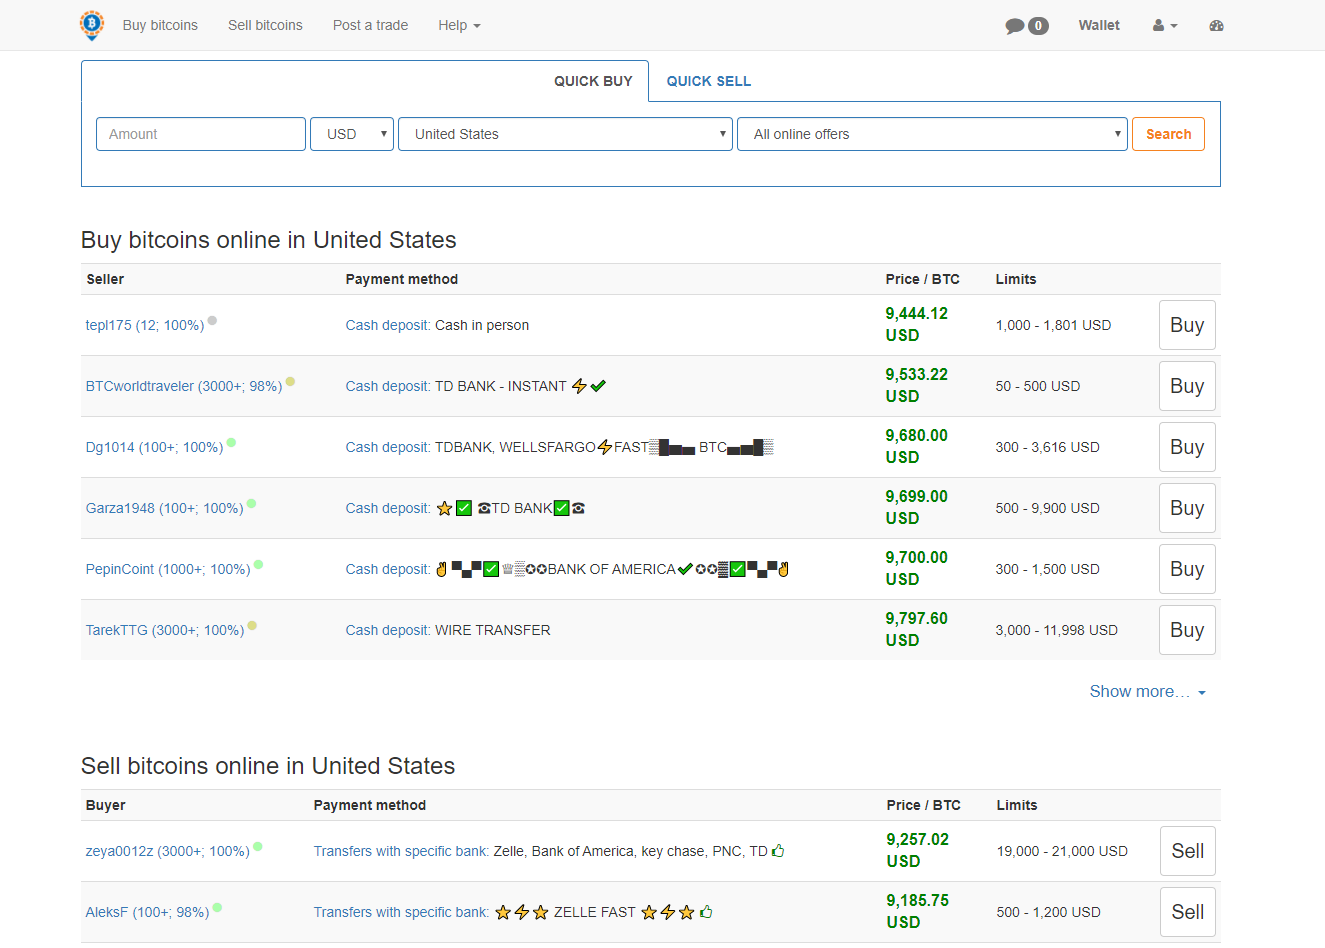This screenshot has height=948, width=1325.
Task: Click status dot next to Garza1948
Action: coord(251,504)
